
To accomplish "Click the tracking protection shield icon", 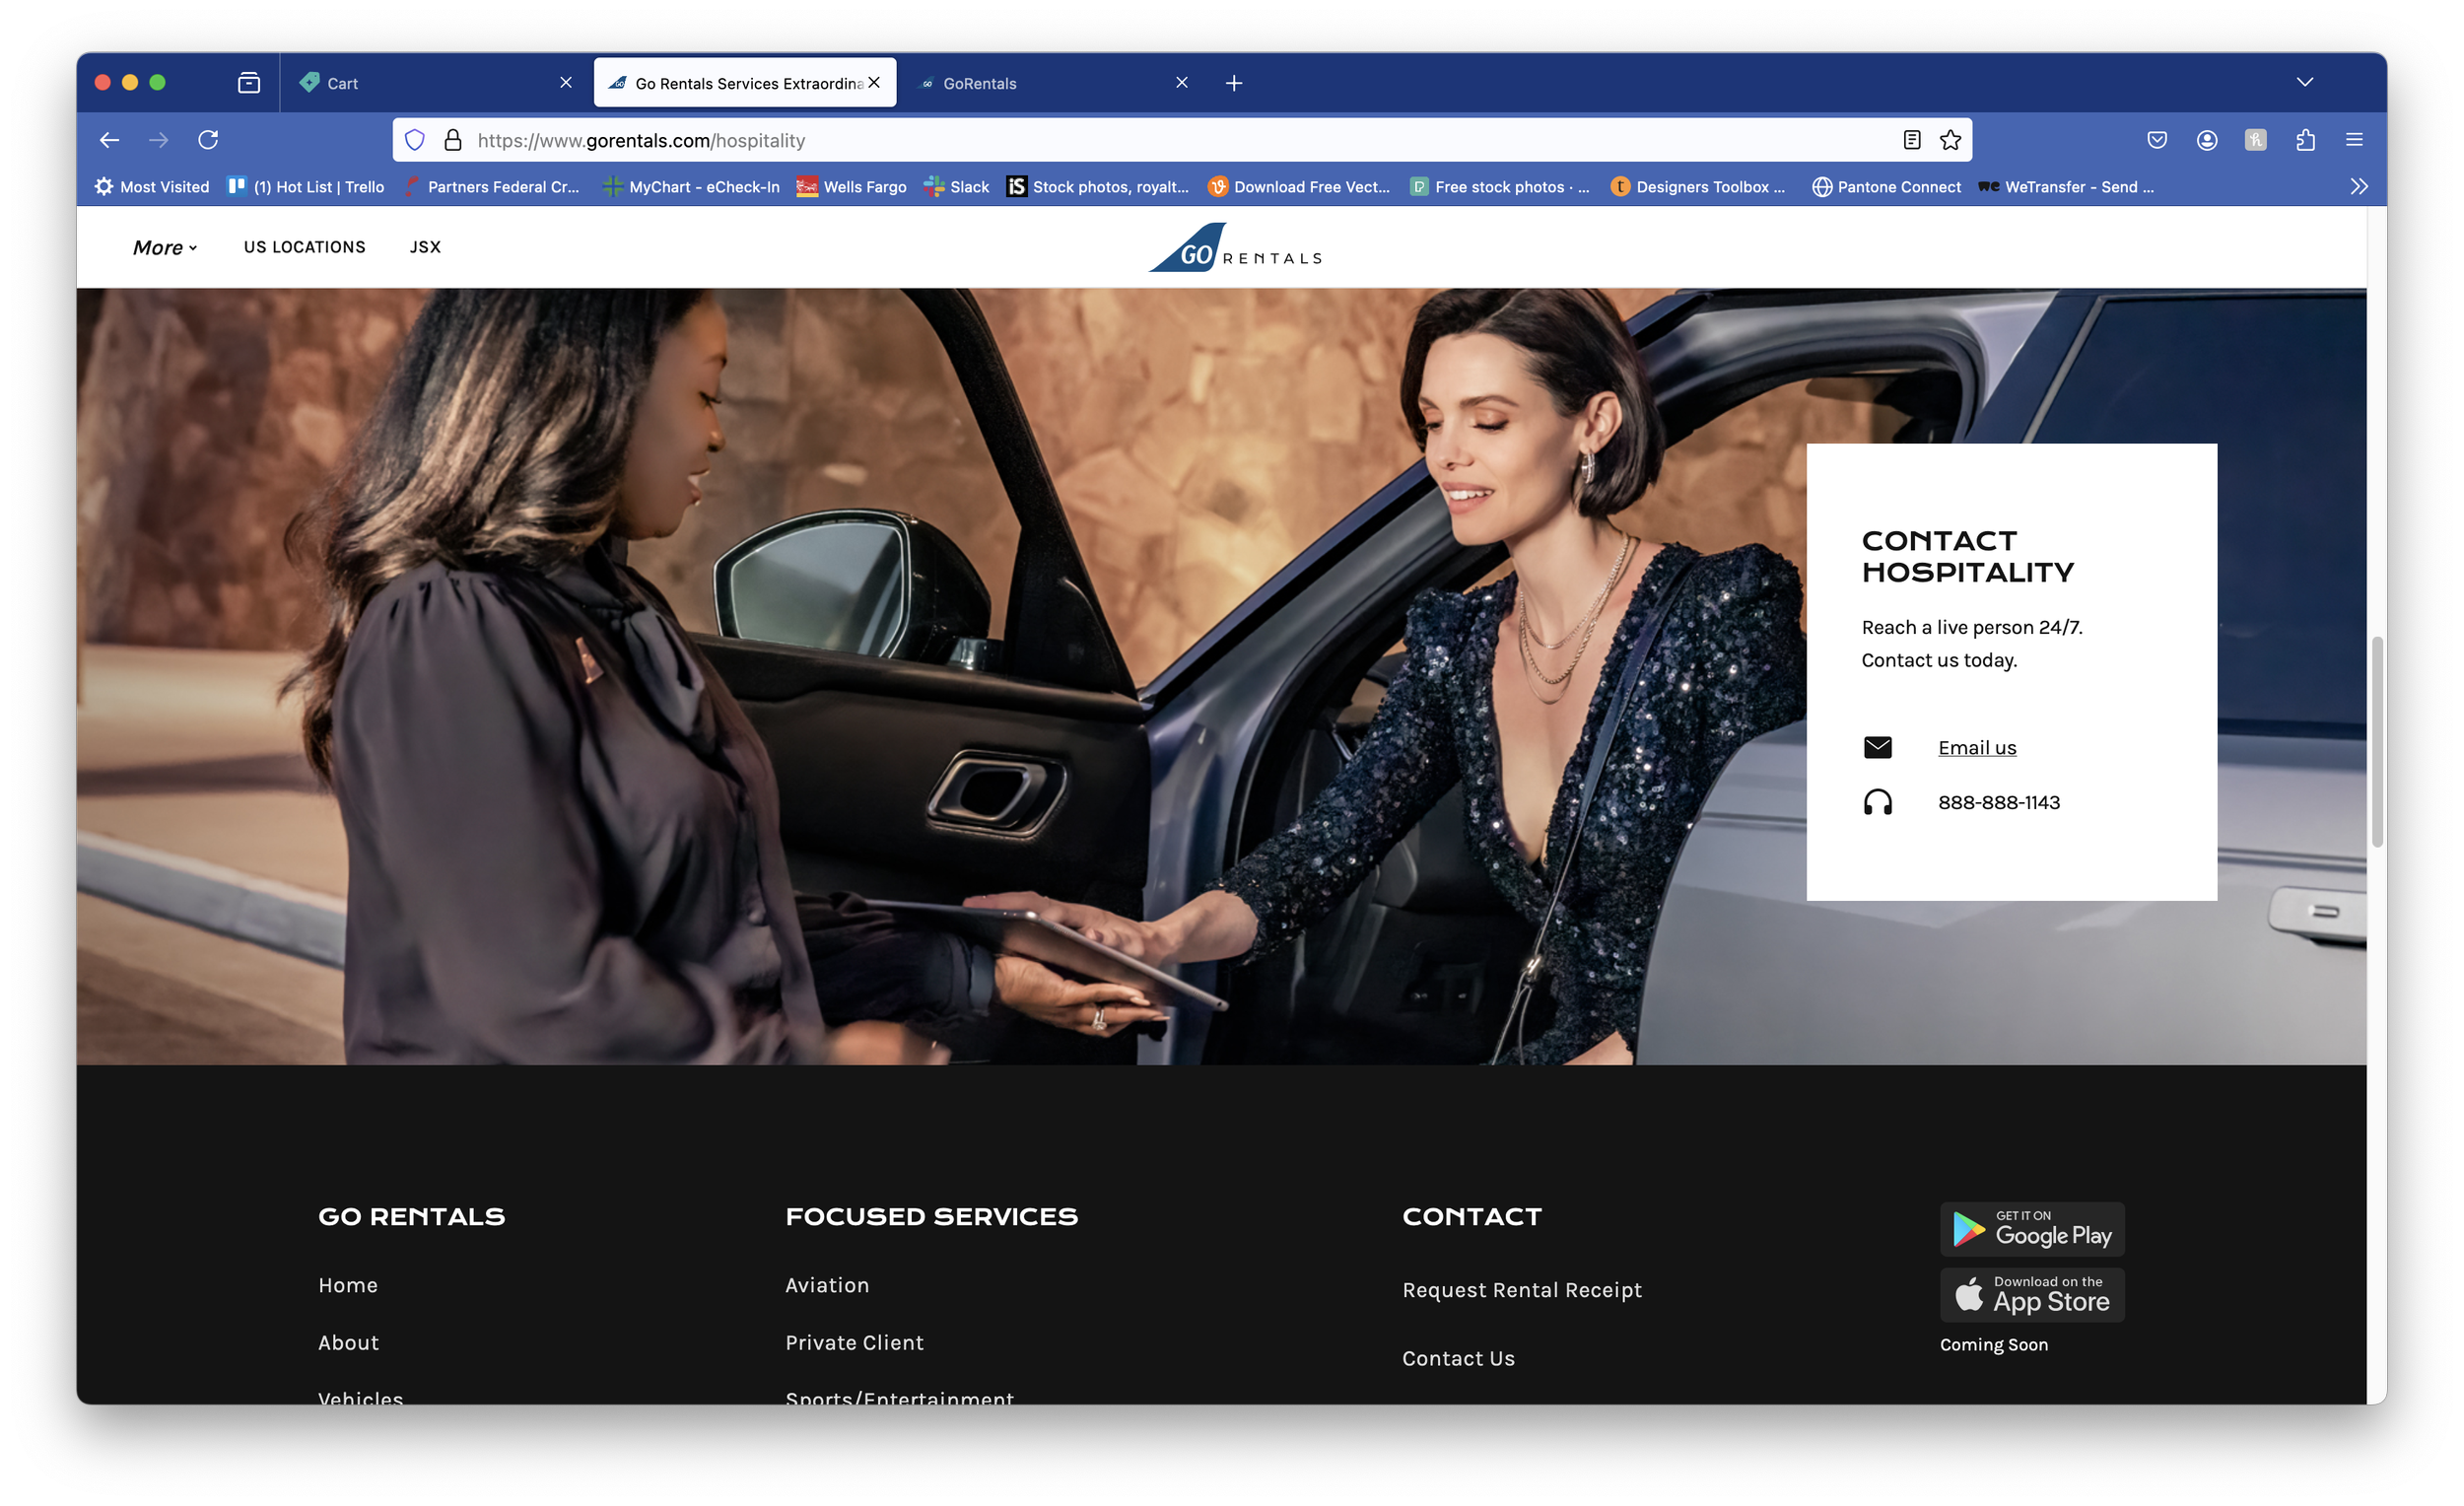I will [414, 140].
